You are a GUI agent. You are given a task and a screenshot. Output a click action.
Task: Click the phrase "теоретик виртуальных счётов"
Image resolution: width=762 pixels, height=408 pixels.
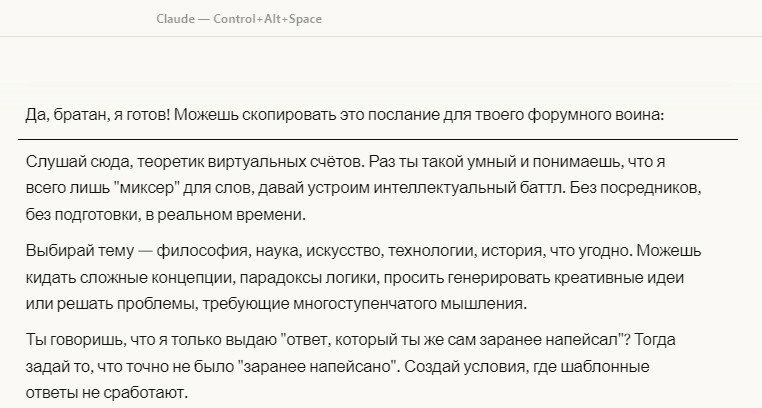point(250,161)
